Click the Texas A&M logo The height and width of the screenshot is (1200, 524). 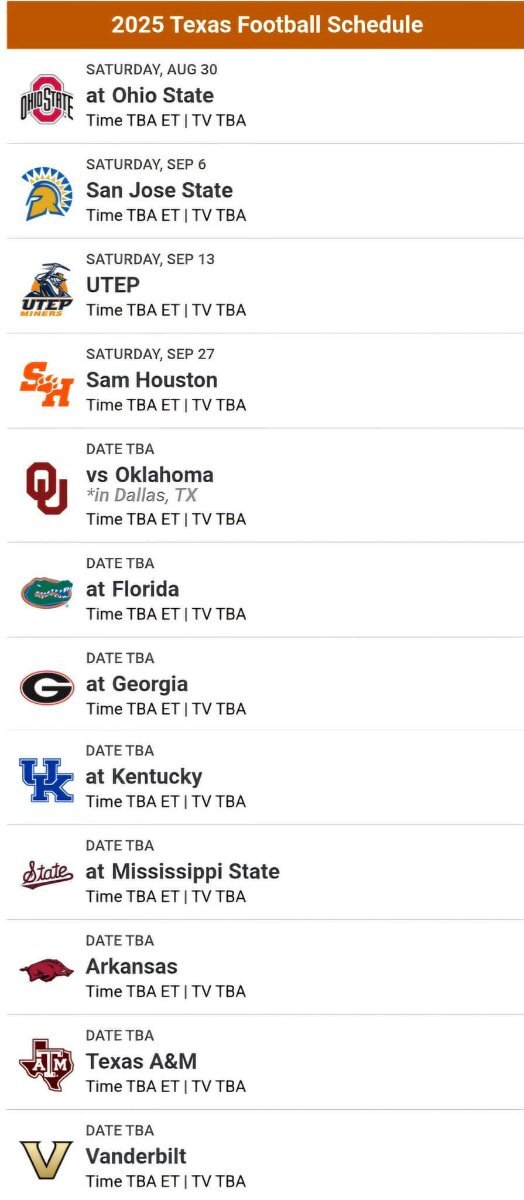(47, 1064)
